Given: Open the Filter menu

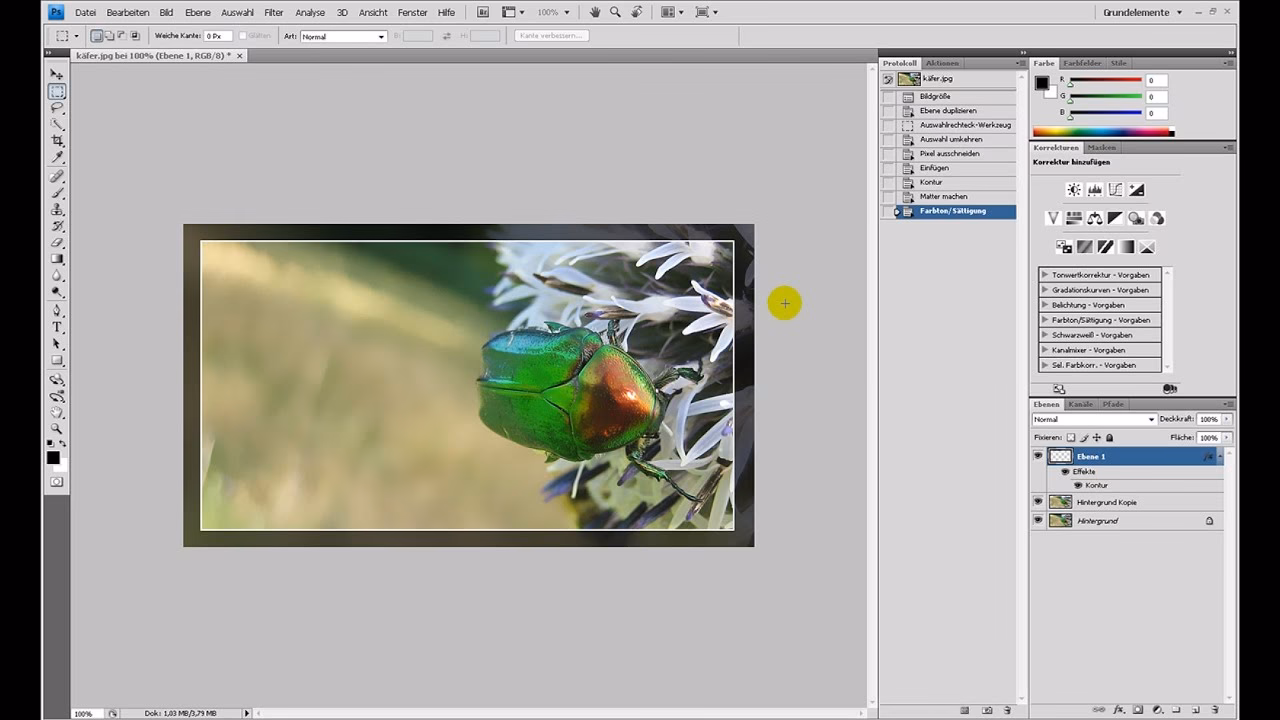Looking at the screenshot, I should 273,12.
